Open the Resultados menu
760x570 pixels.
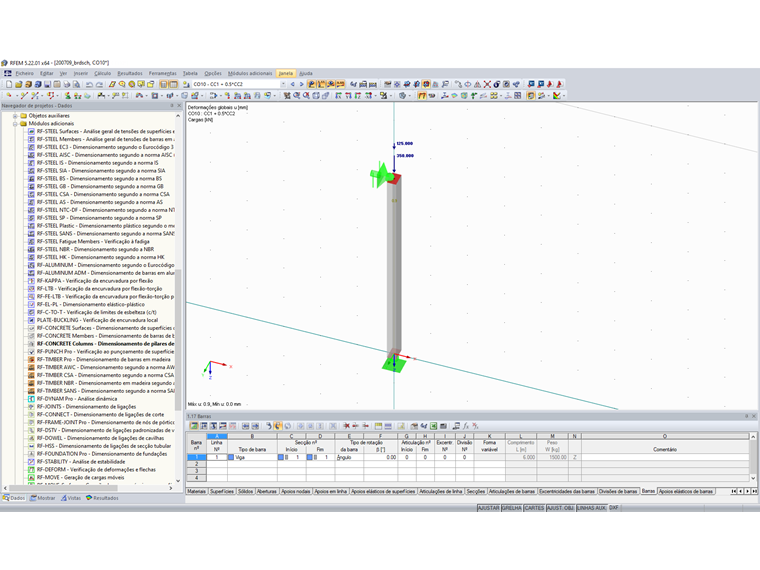130,73
